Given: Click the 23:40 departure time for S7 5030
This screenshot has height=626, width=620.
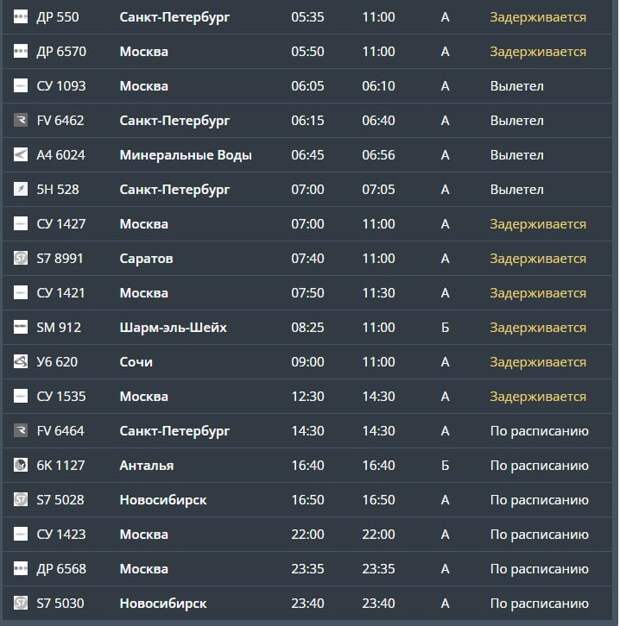Looking at the screenshot, I should [x=308, y=604].
